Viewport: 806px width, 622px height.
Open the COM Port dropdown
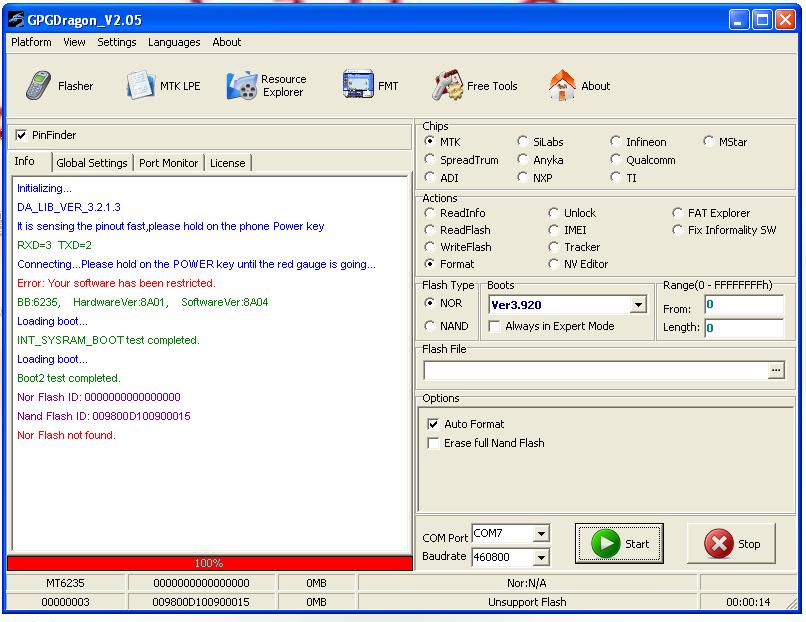[541, 534]
